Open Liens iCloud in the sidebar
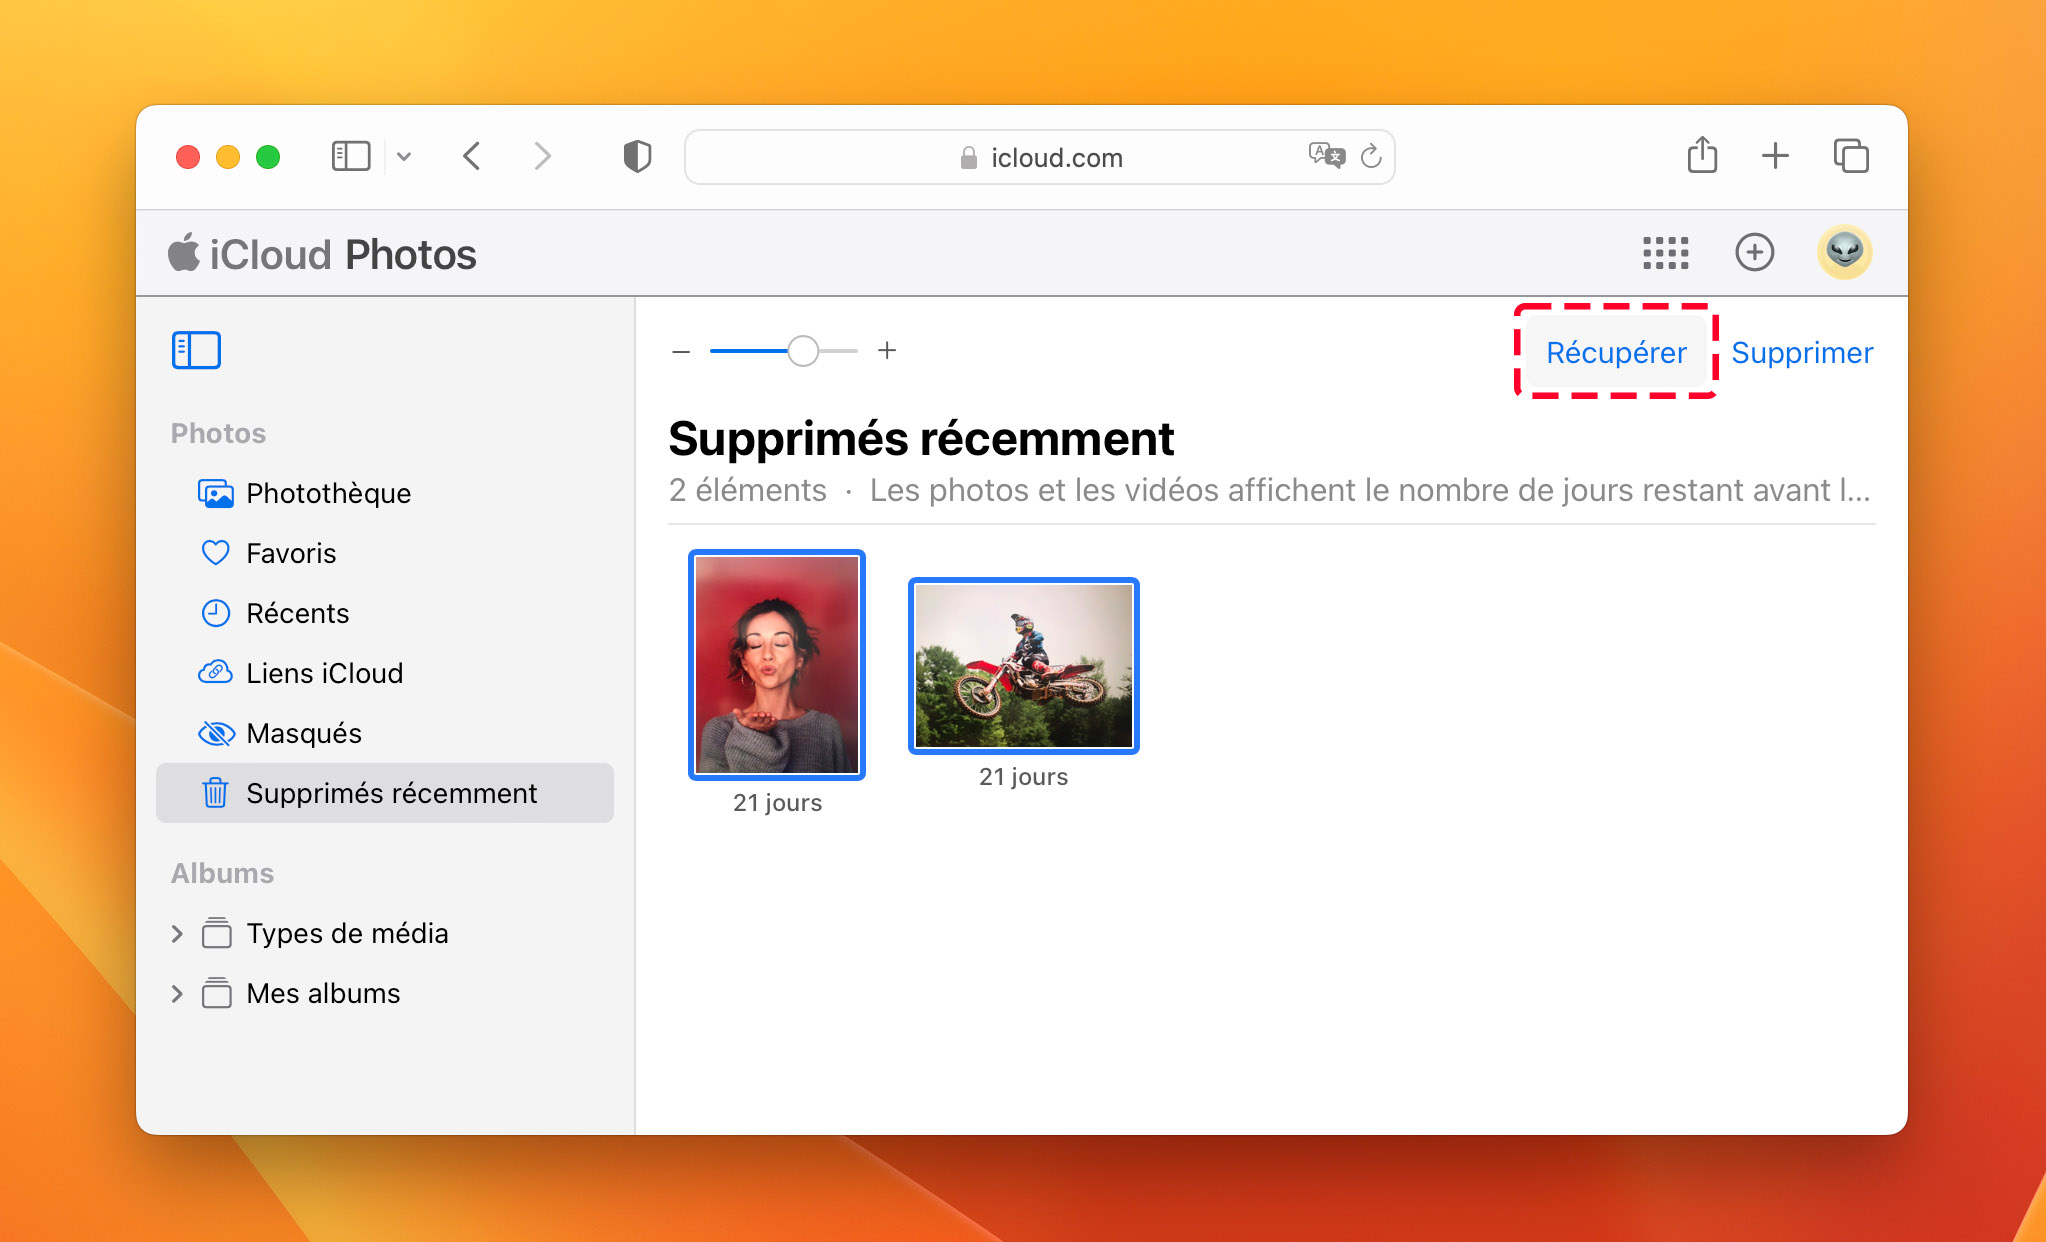2046x1242 pixels. click(385, 673)
